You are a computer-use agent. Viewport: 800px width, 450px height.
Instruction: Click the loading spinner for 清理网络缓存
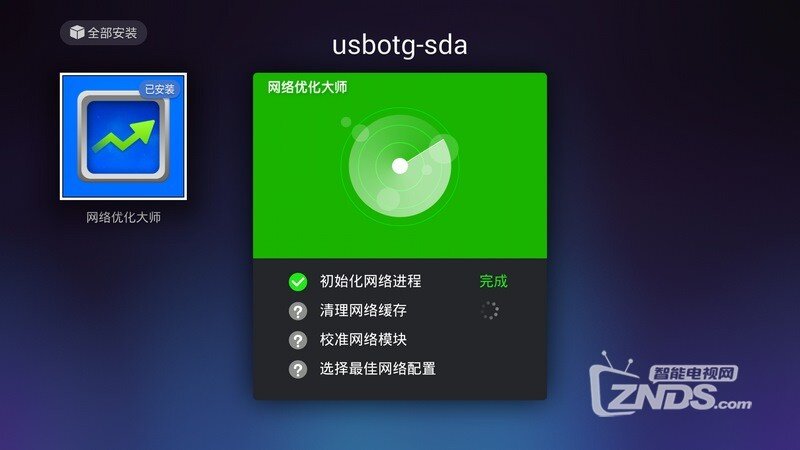[x=490, y=310]
